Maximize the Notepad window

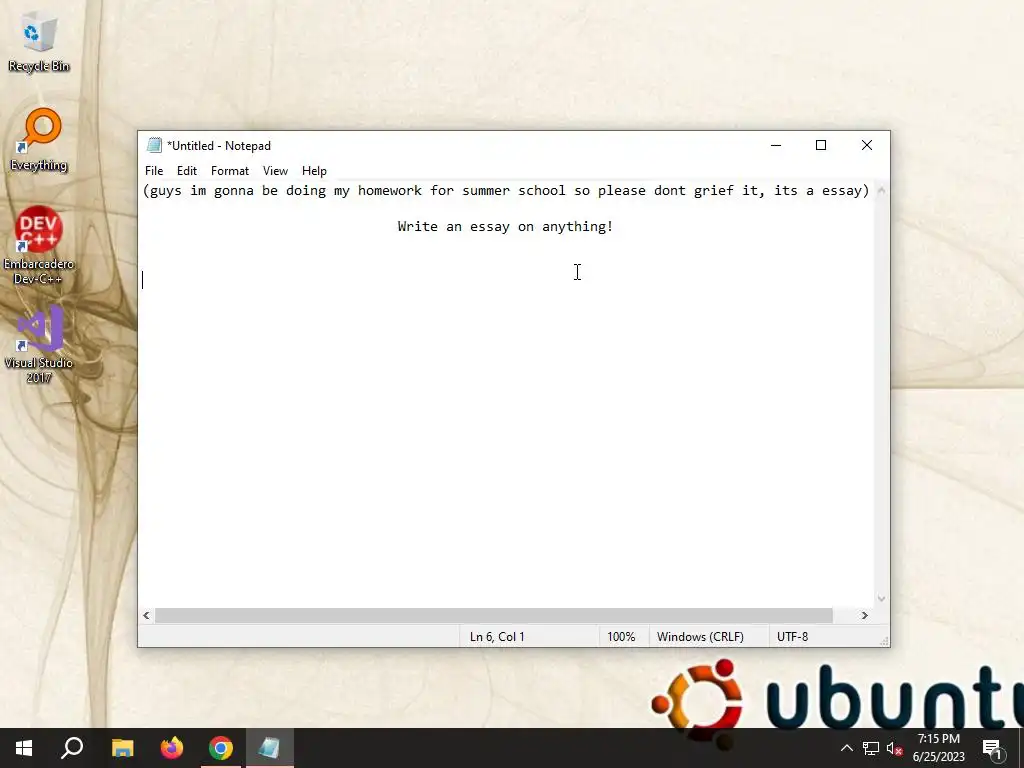(821, 145)
